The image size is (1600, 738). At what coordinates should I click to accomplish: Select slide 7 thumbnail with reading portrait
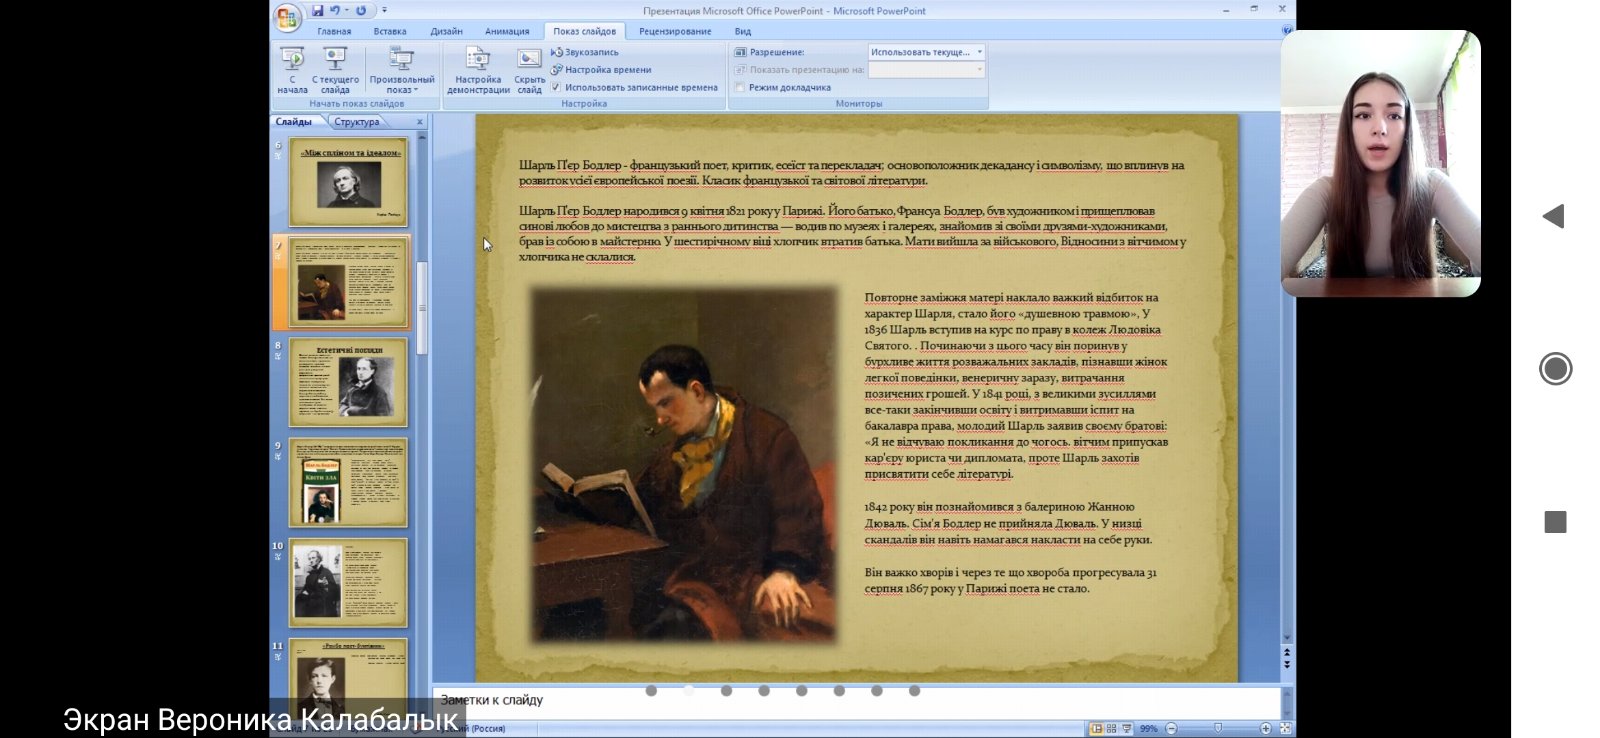(349, 283)
